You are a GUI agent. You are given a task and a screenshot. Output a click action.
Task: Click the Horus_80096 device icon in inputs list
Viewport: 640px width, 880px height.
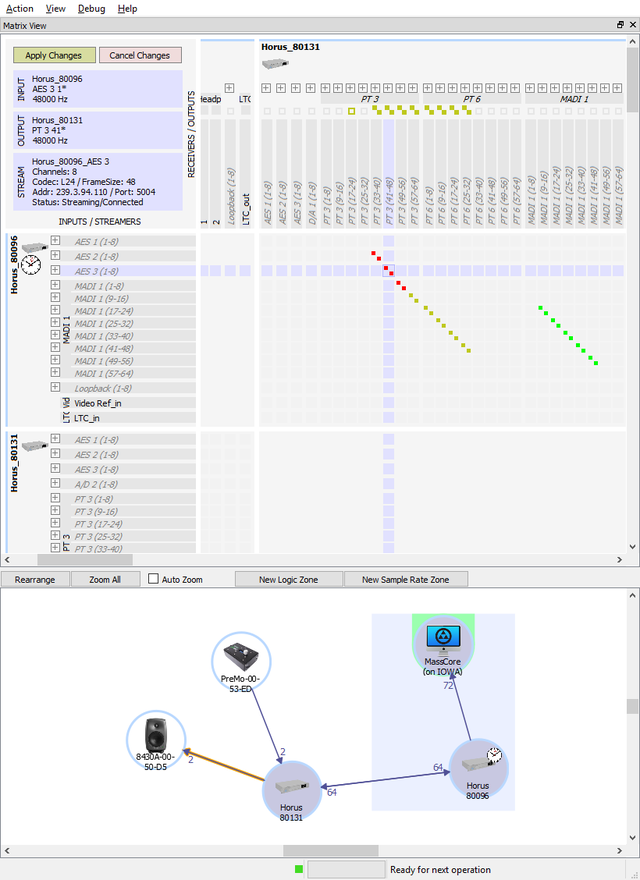35,248
